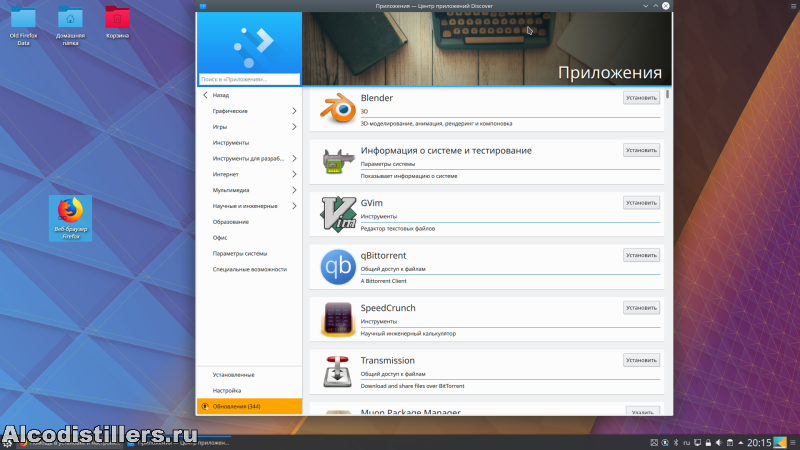Select the Образование category

coord(249,221)
